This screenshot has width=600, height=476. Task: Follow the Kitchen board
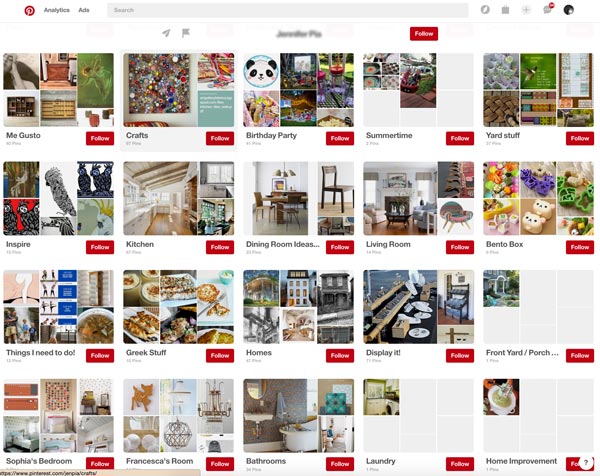point(220,247)
